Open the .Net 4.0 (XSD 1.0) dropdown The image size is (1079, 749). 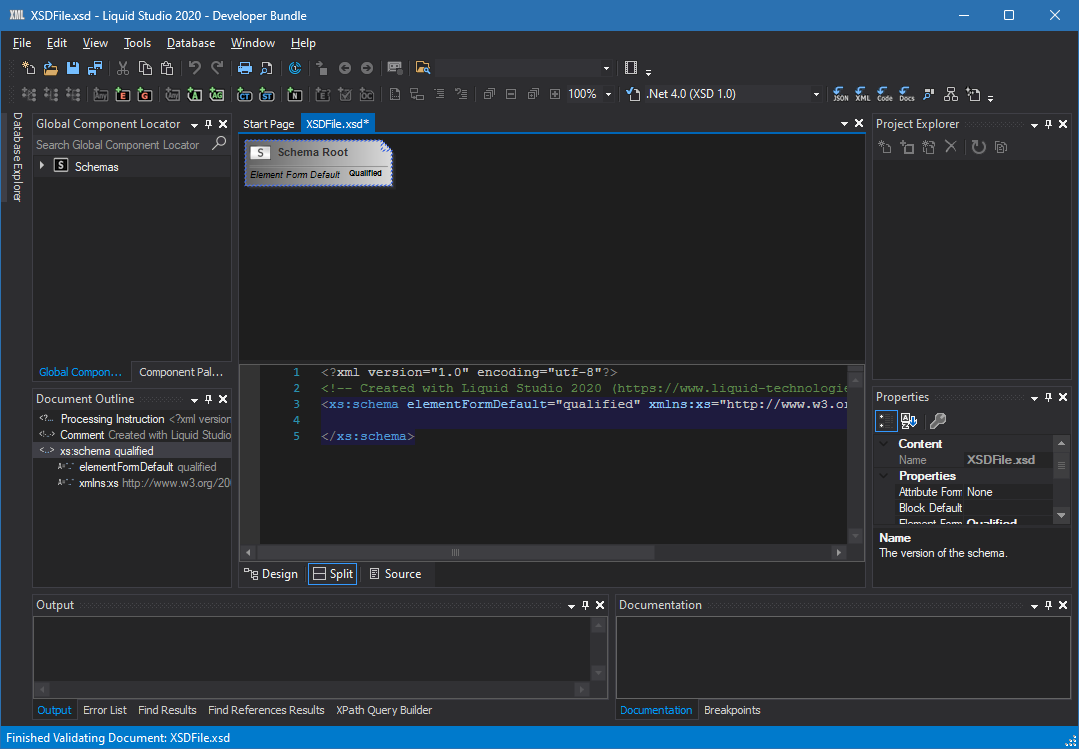[817, 94]
